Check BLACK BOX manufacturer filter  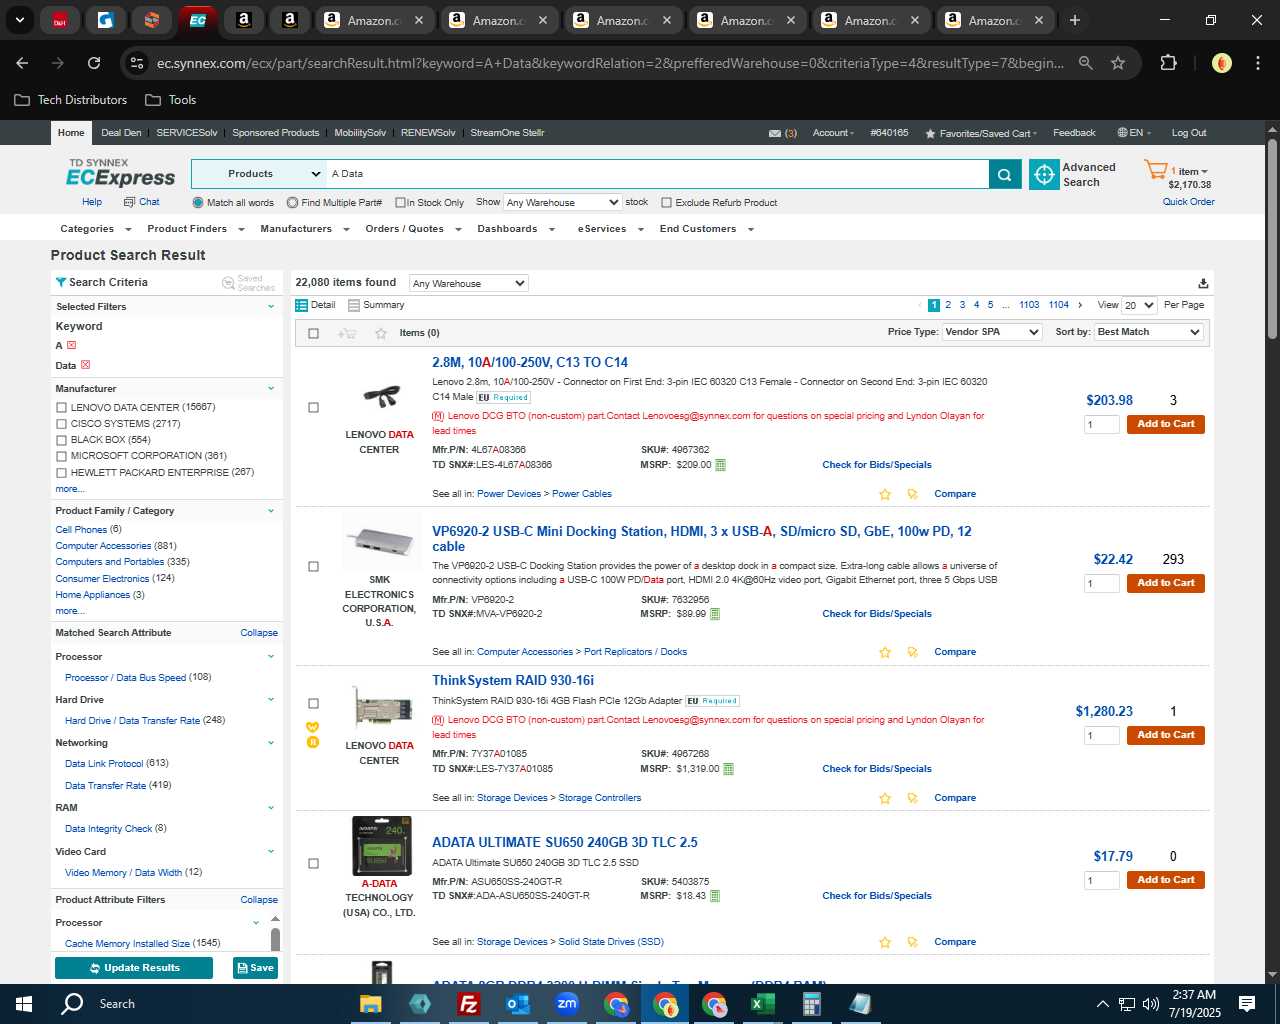pyautogui.click(x=62, y=440)
